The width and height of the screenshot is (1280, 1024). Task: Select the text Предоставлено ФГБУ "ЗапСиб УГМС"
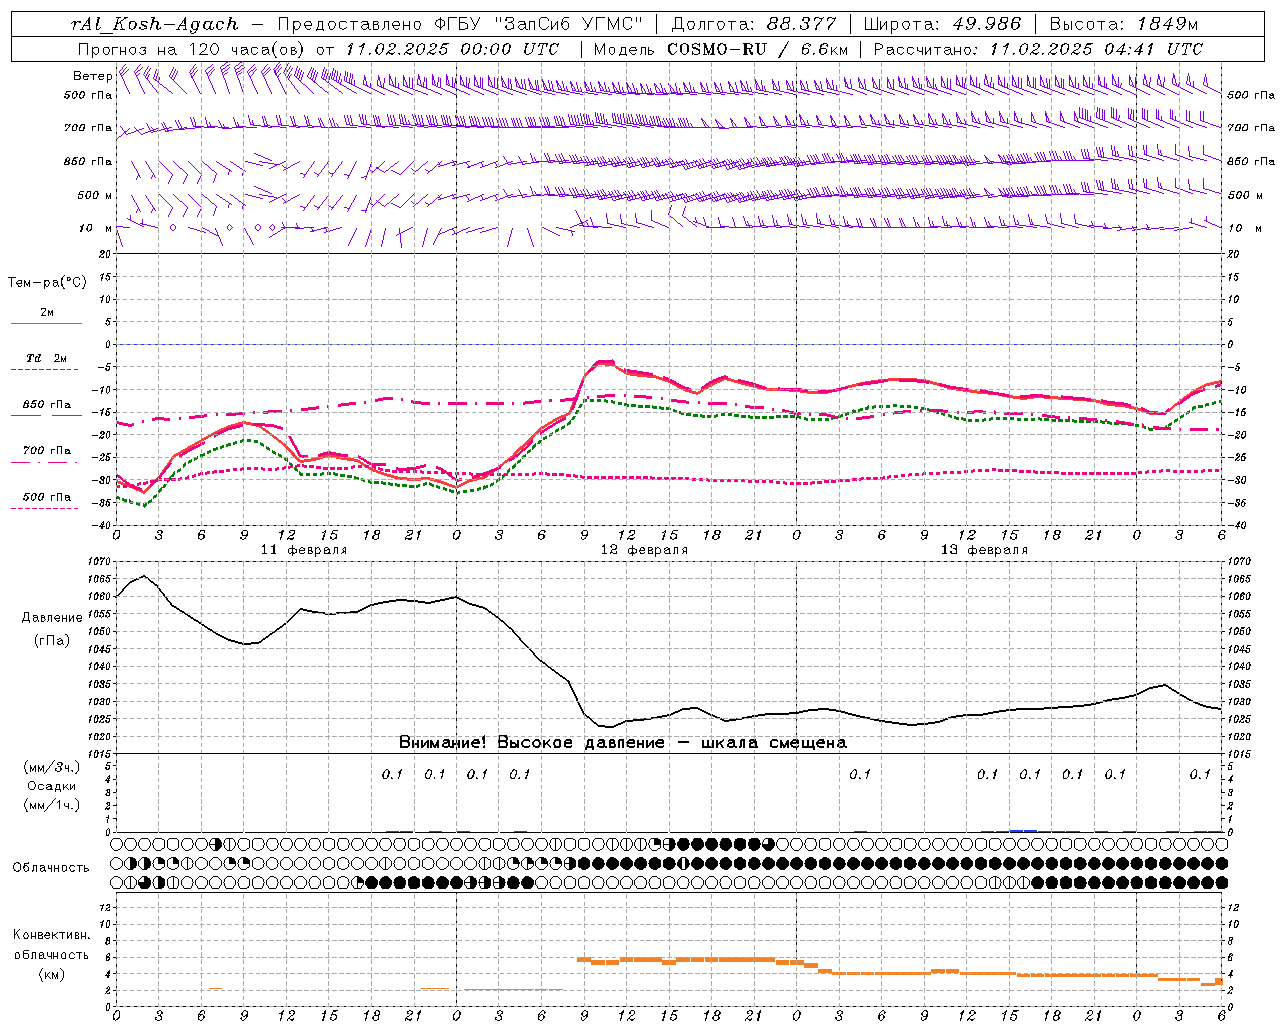[x=461, y=24]
